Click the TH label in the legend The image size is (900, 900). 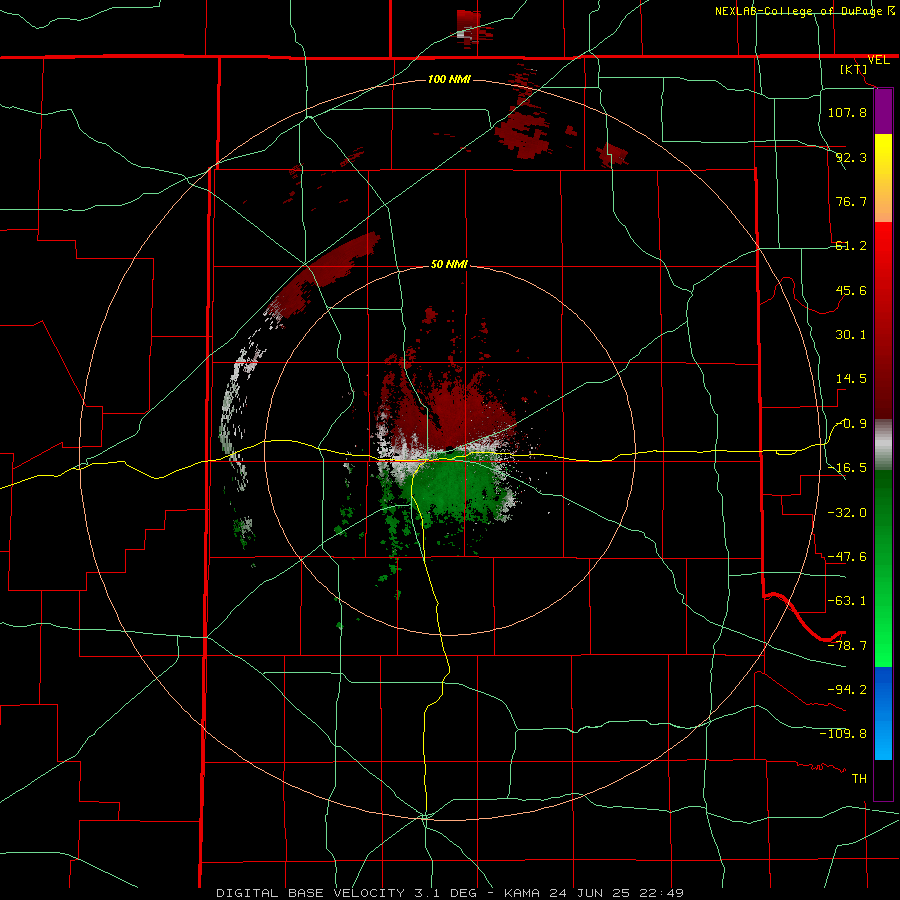[859, 778]
